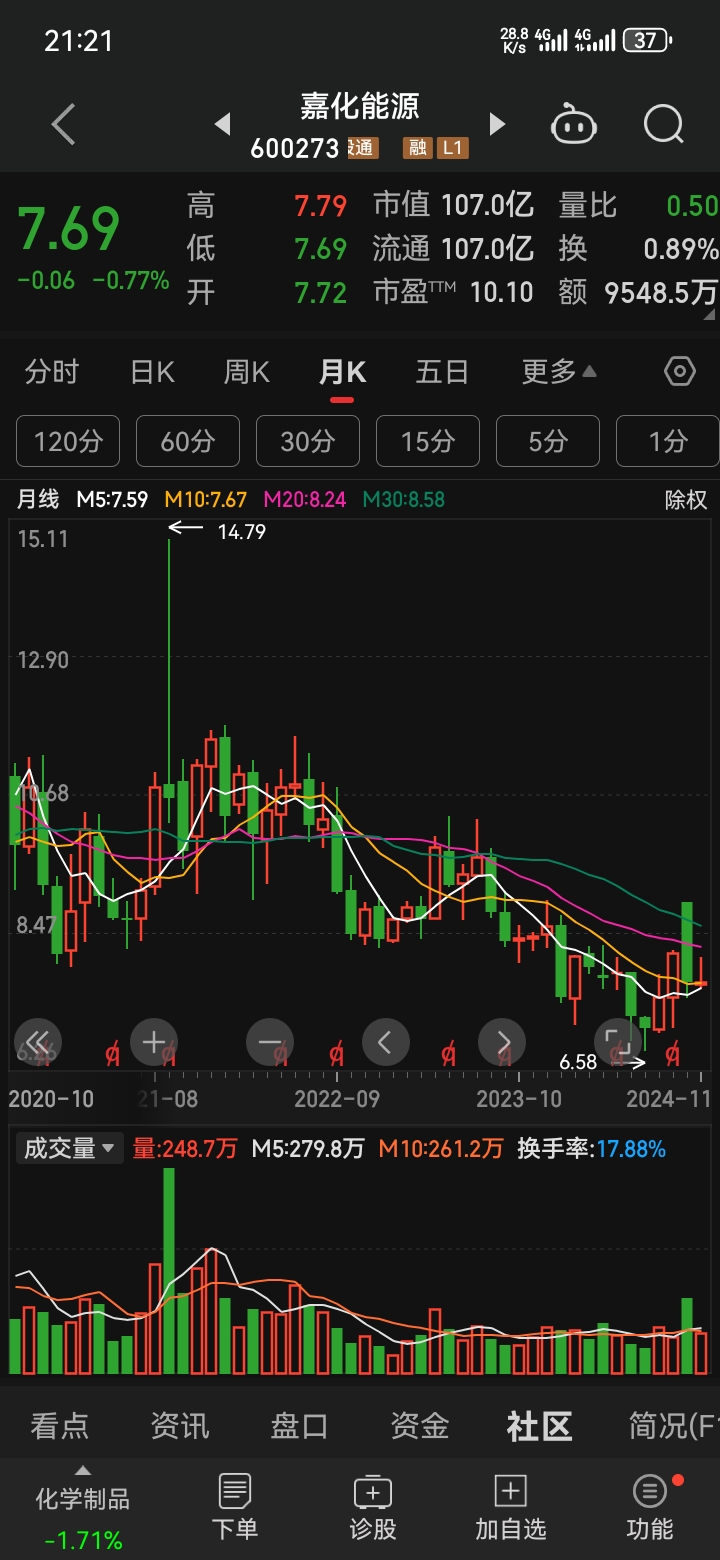Open the 资金 capital flow tab
Screen dimensions: 720x1560
coord(420,1426)
